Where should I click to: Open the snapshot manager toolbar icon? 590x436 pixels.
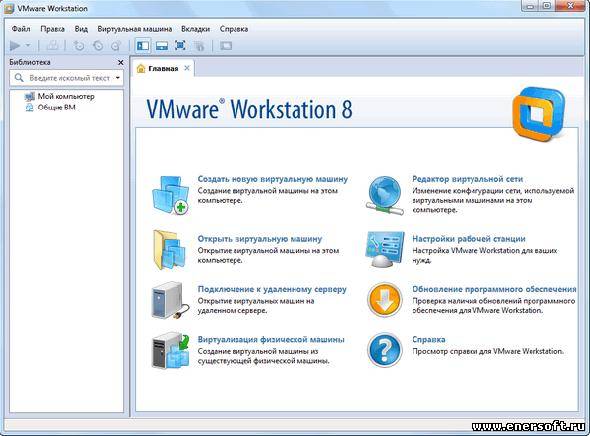pos(116,46)
